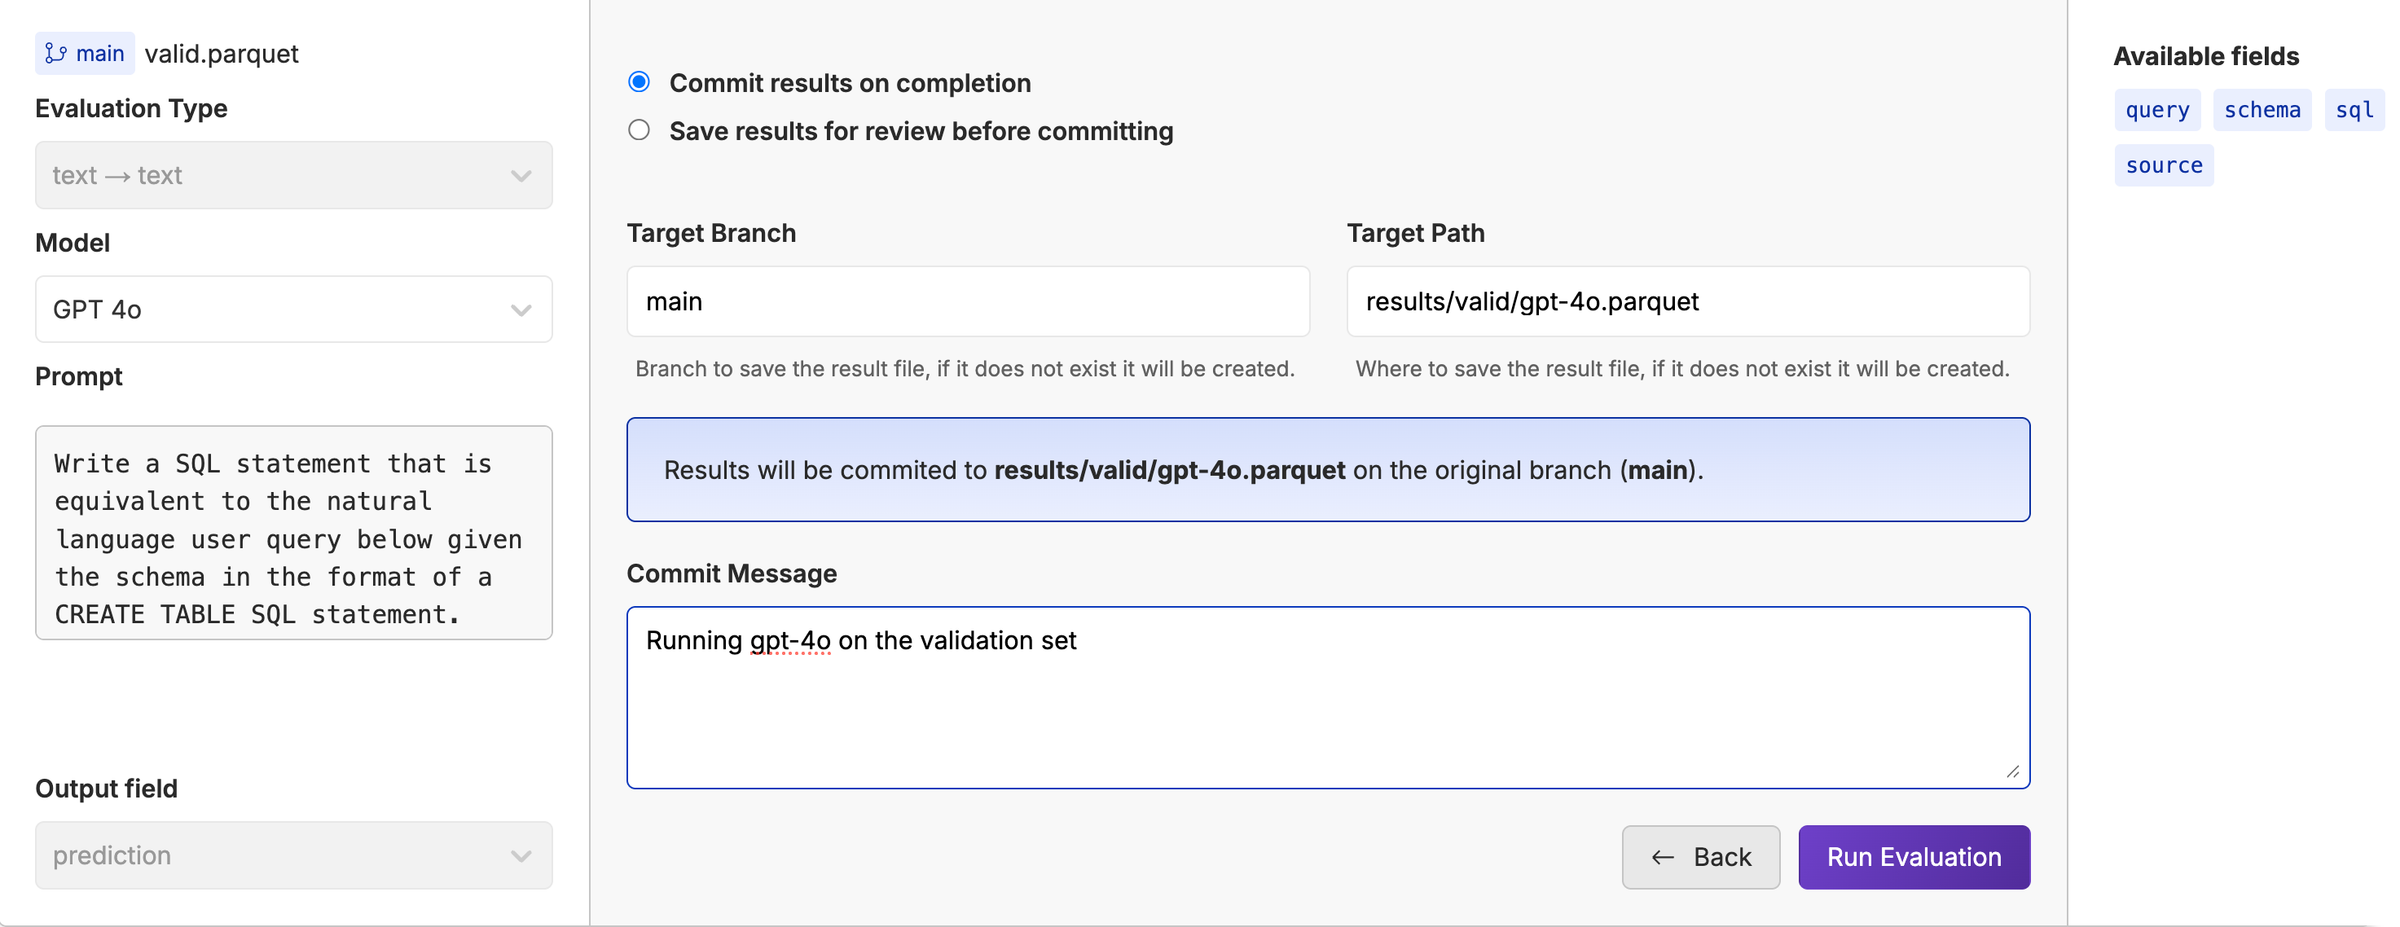Toggle the completion commit option off

(638, 83)
